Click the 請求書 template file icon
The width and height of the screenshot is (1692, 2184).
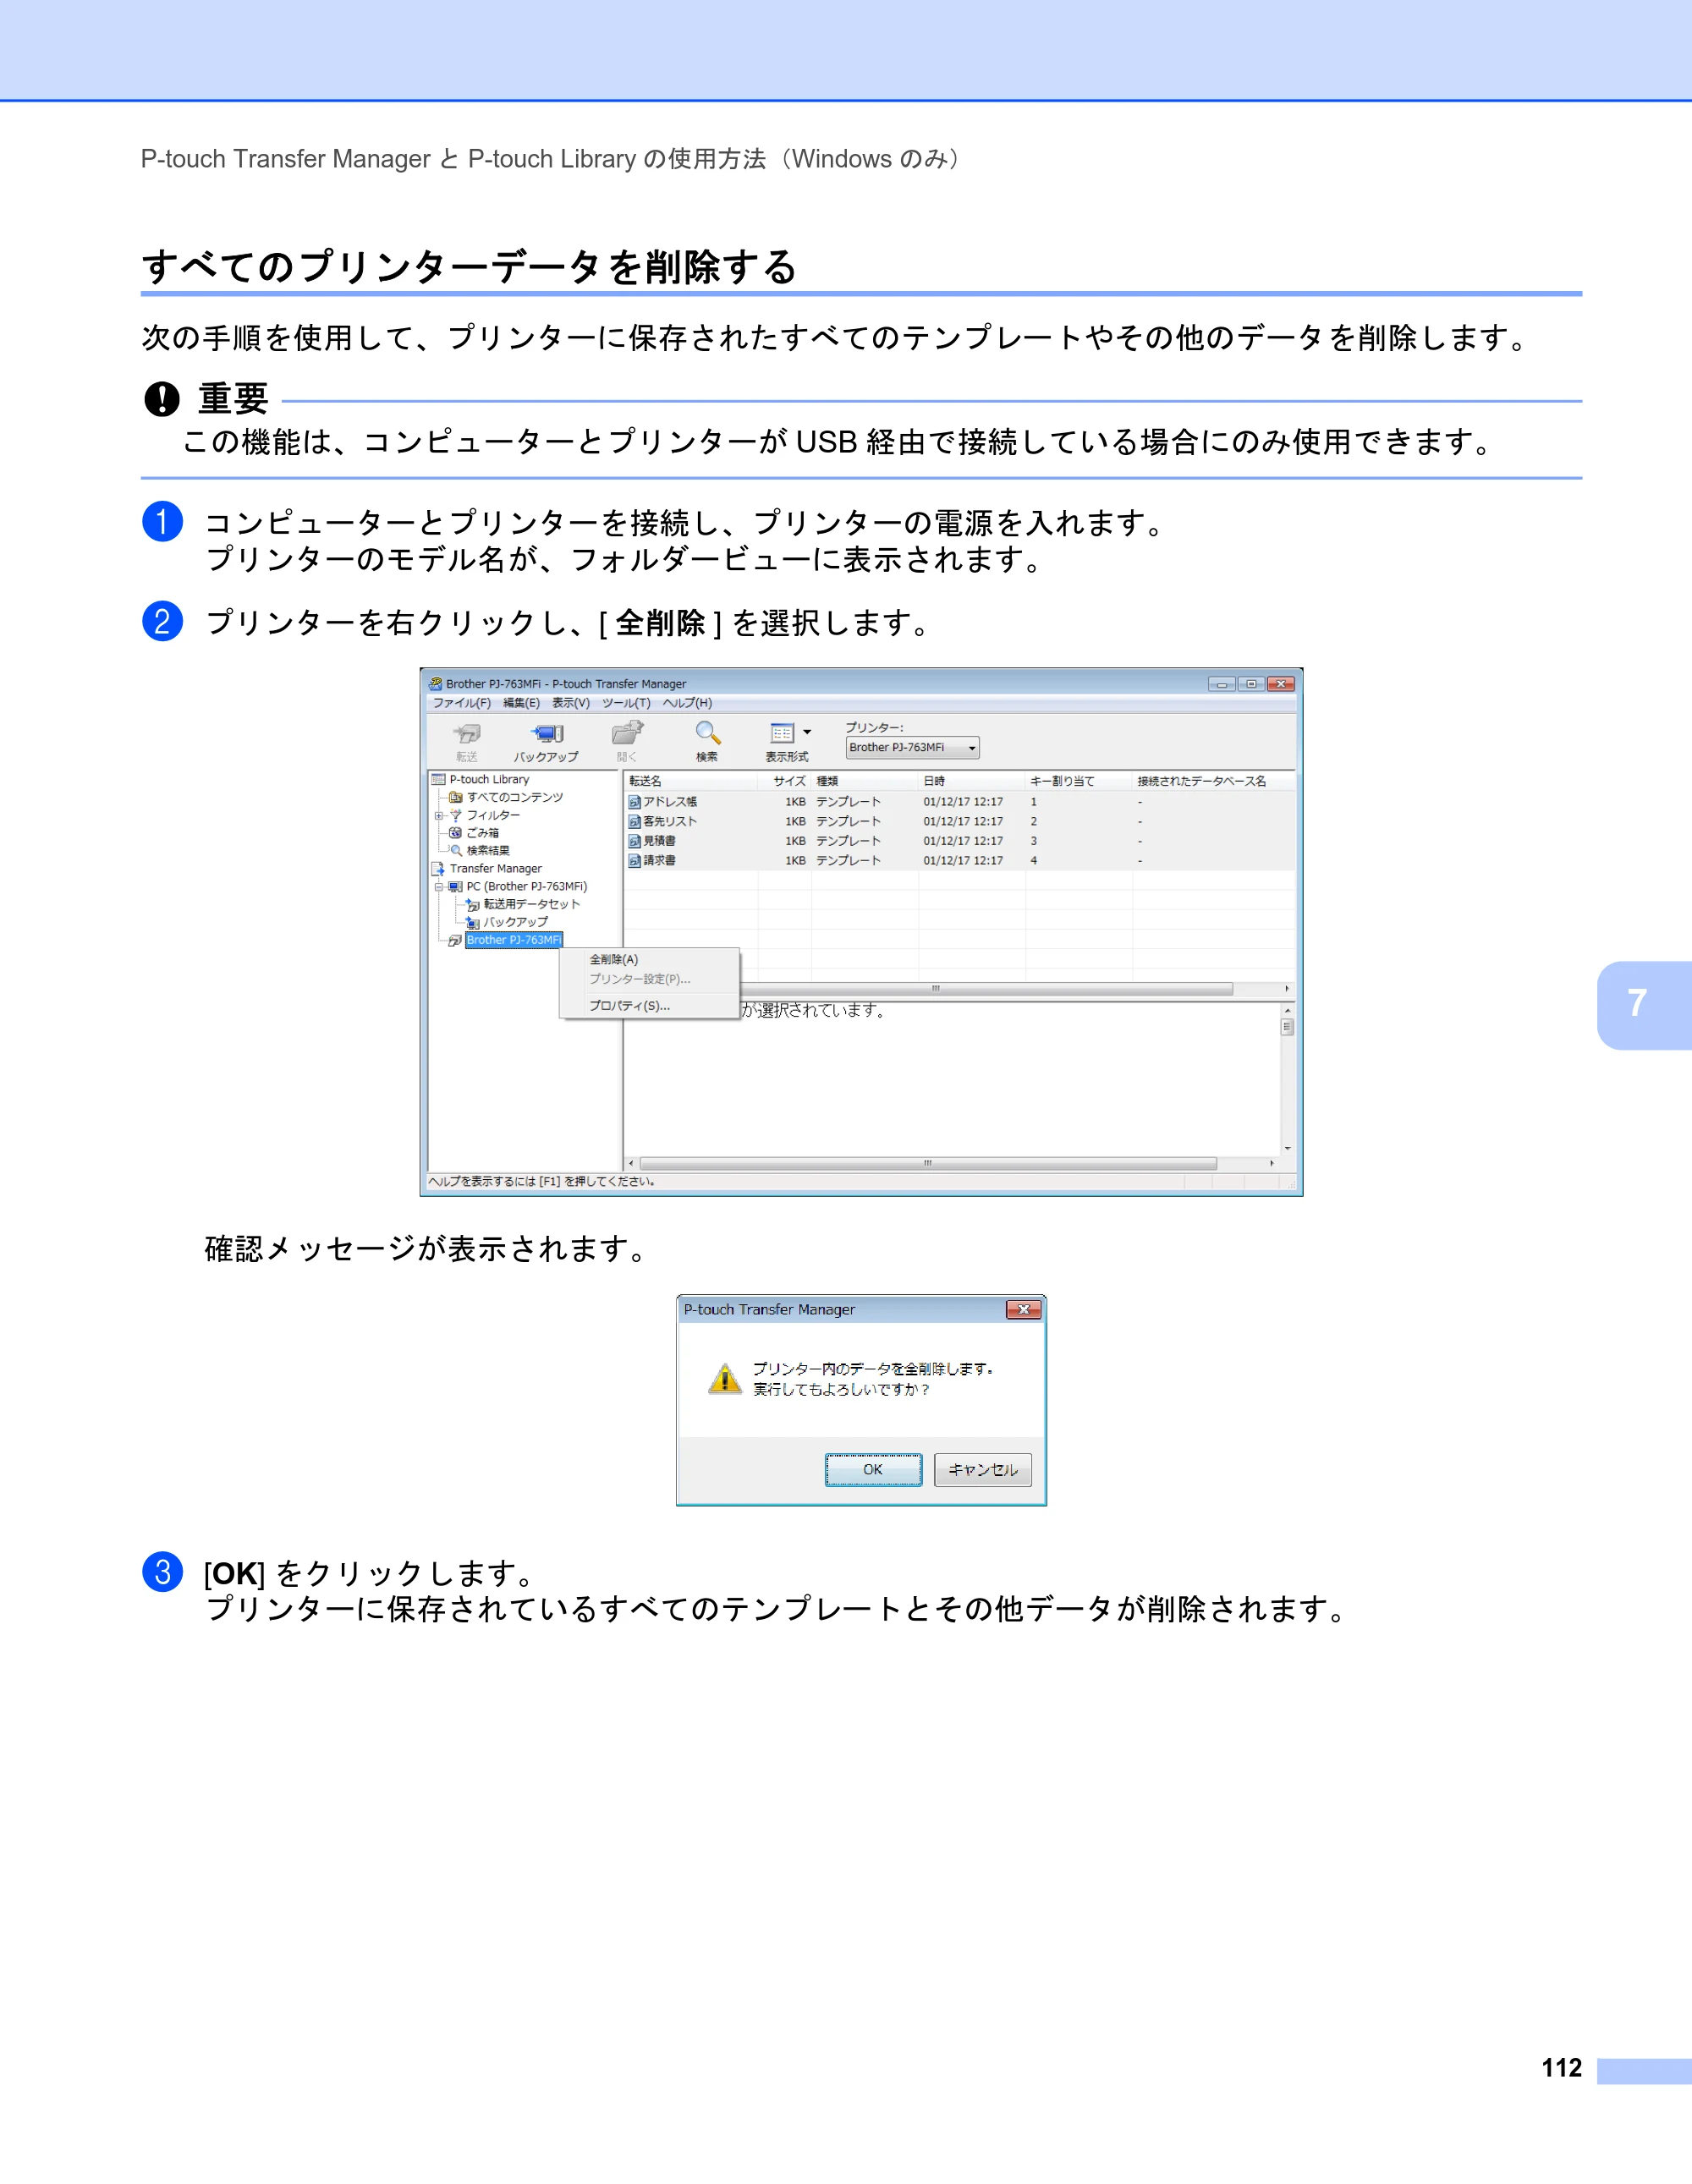click(x=634, y=860)
